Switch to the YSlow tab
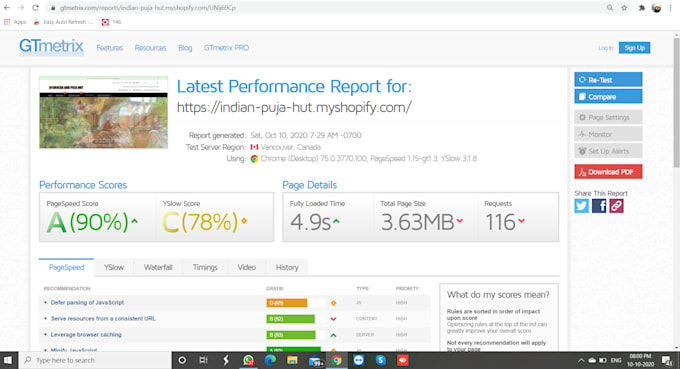The width and height of the screenshot is (680, 369). coord(114,267)
